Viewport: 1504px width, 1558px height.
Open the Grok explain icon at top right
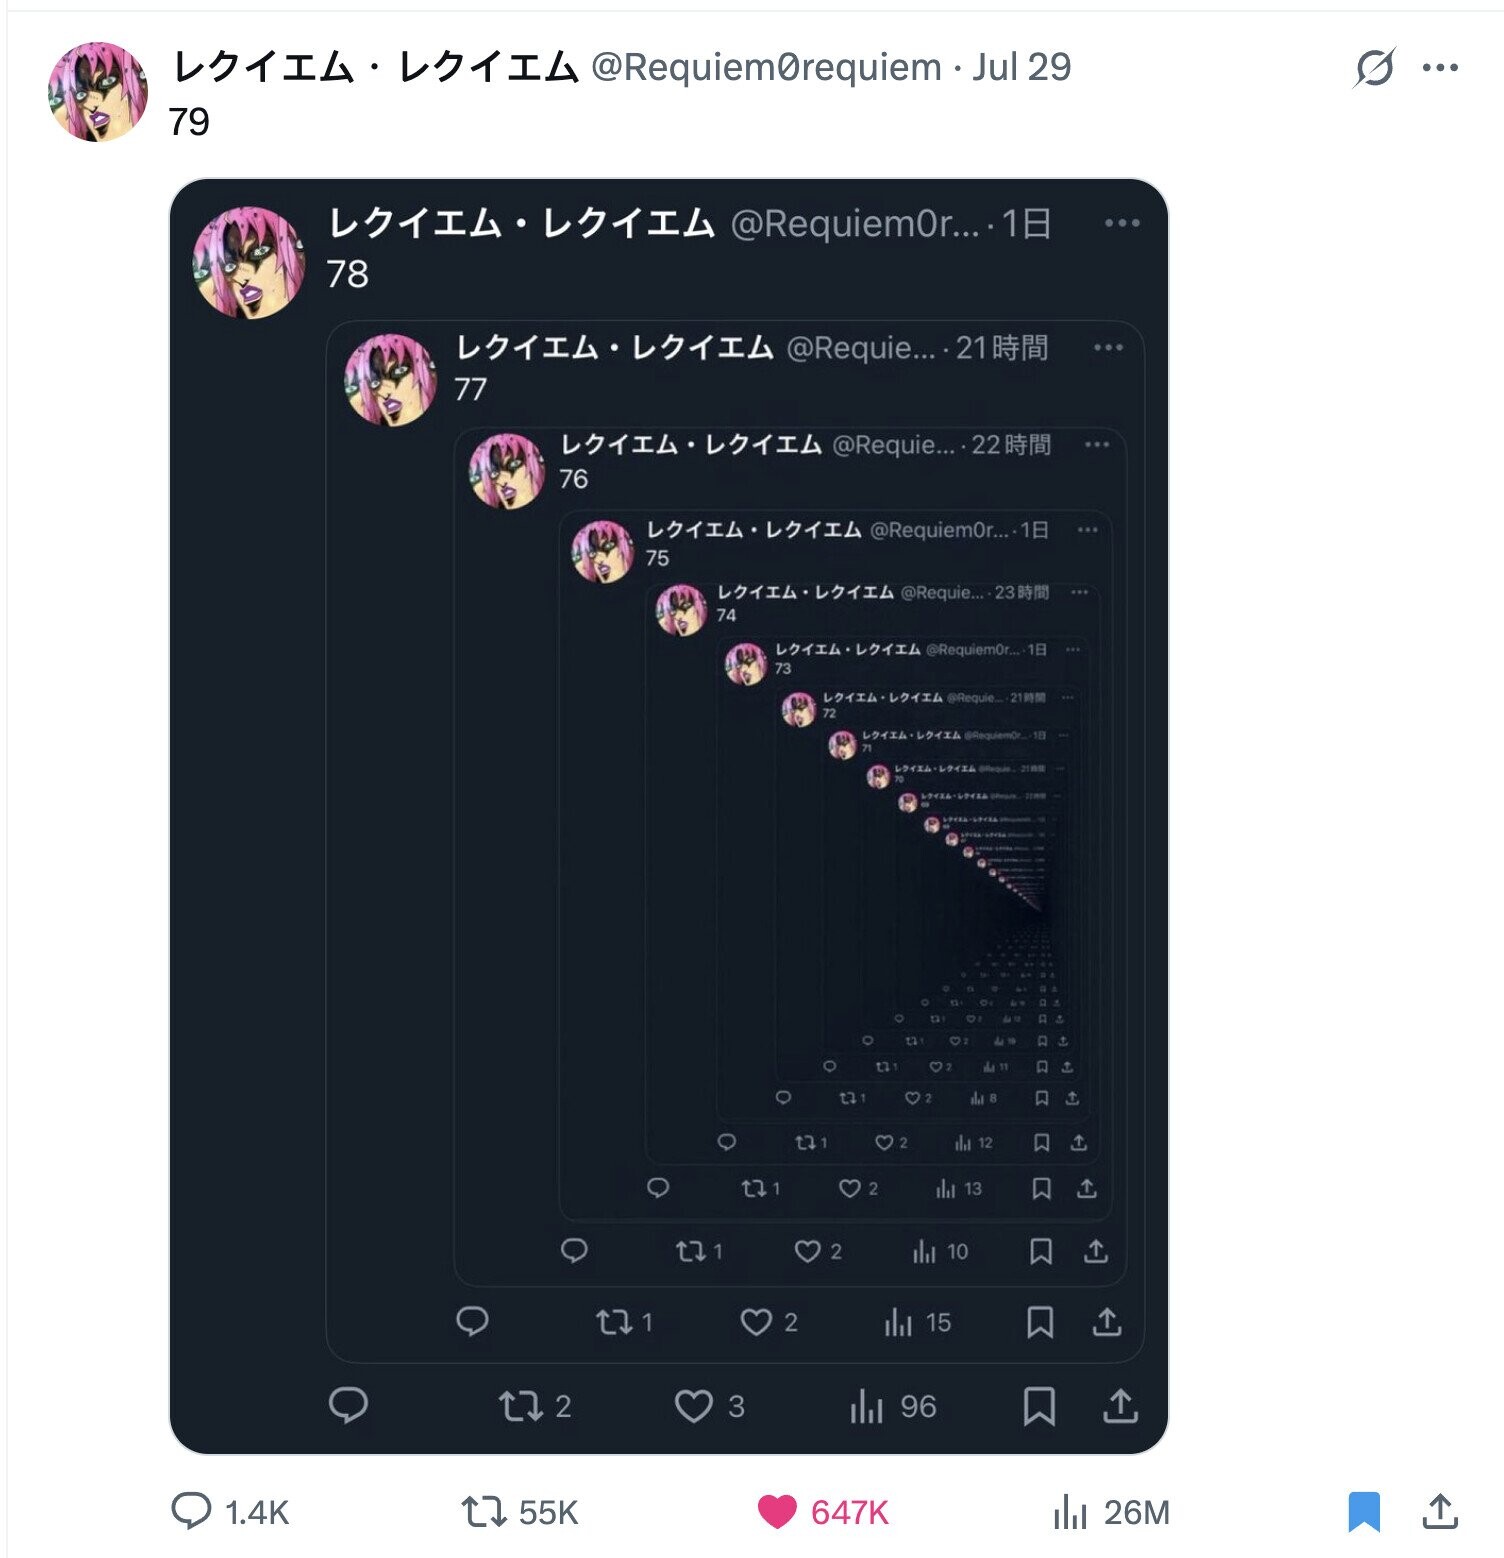click(x=1374, y=68)
